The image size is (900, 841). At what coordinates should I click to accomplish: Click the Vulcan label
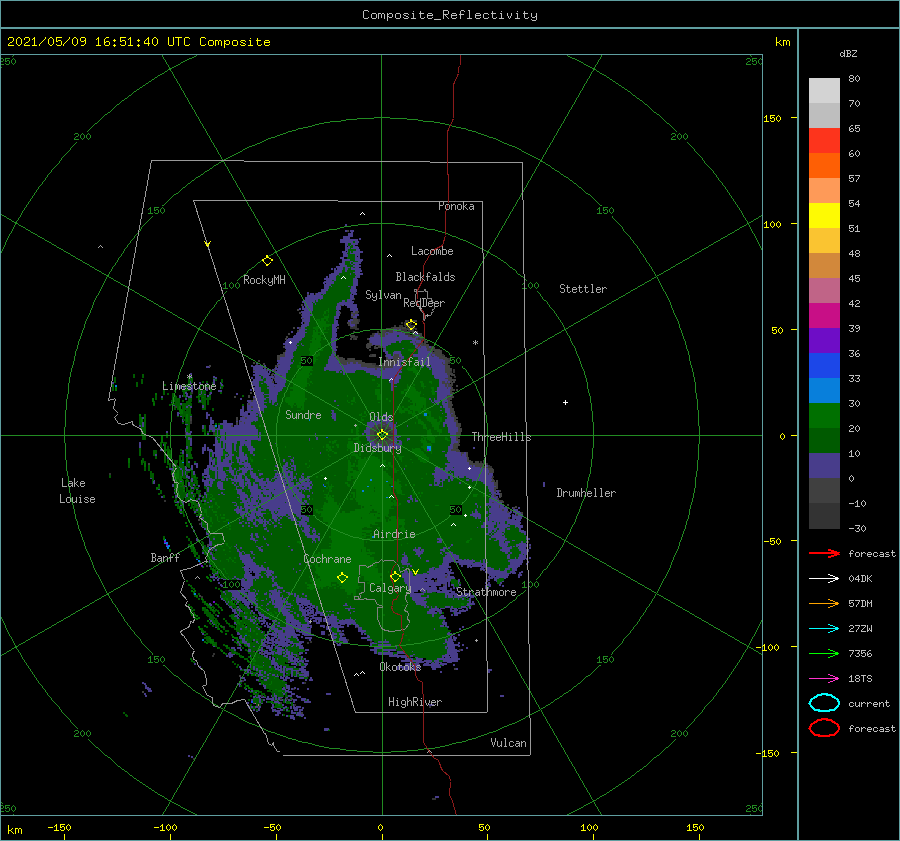click(509, 743)
